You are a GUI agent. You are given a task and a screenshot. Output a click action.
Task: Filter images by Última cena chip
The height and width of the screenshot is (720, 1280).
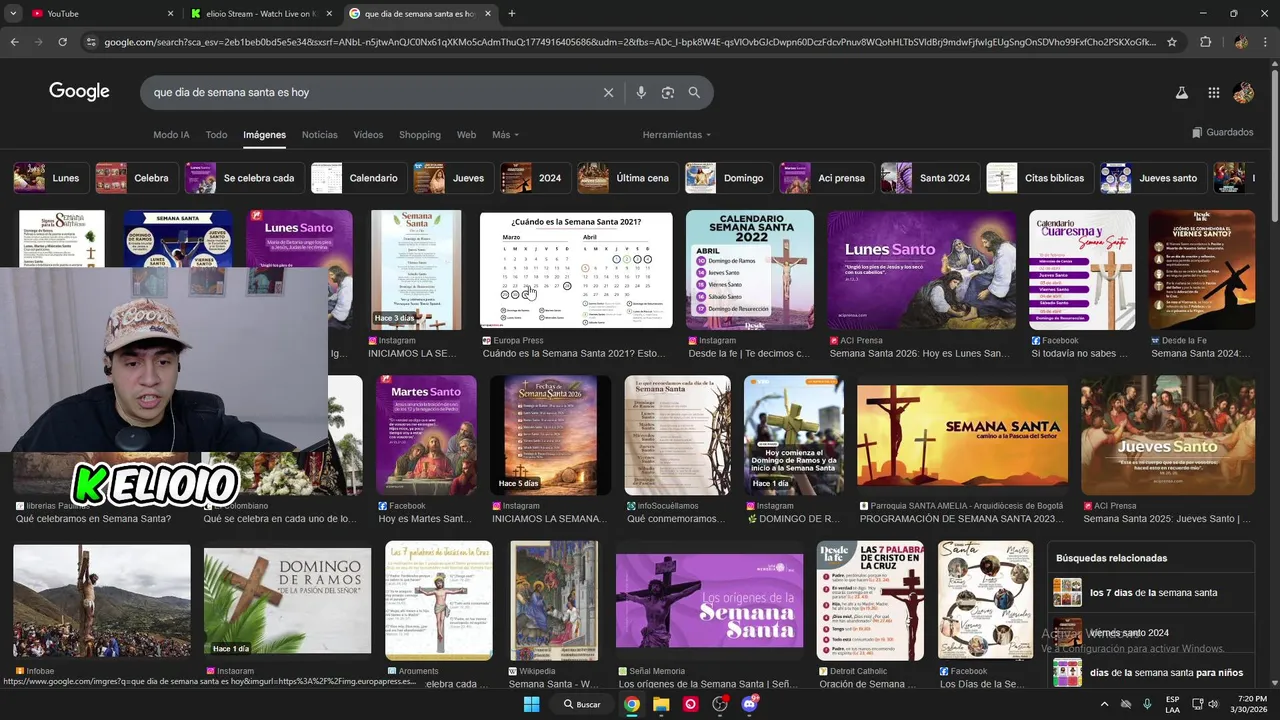(x=628, y=178)
